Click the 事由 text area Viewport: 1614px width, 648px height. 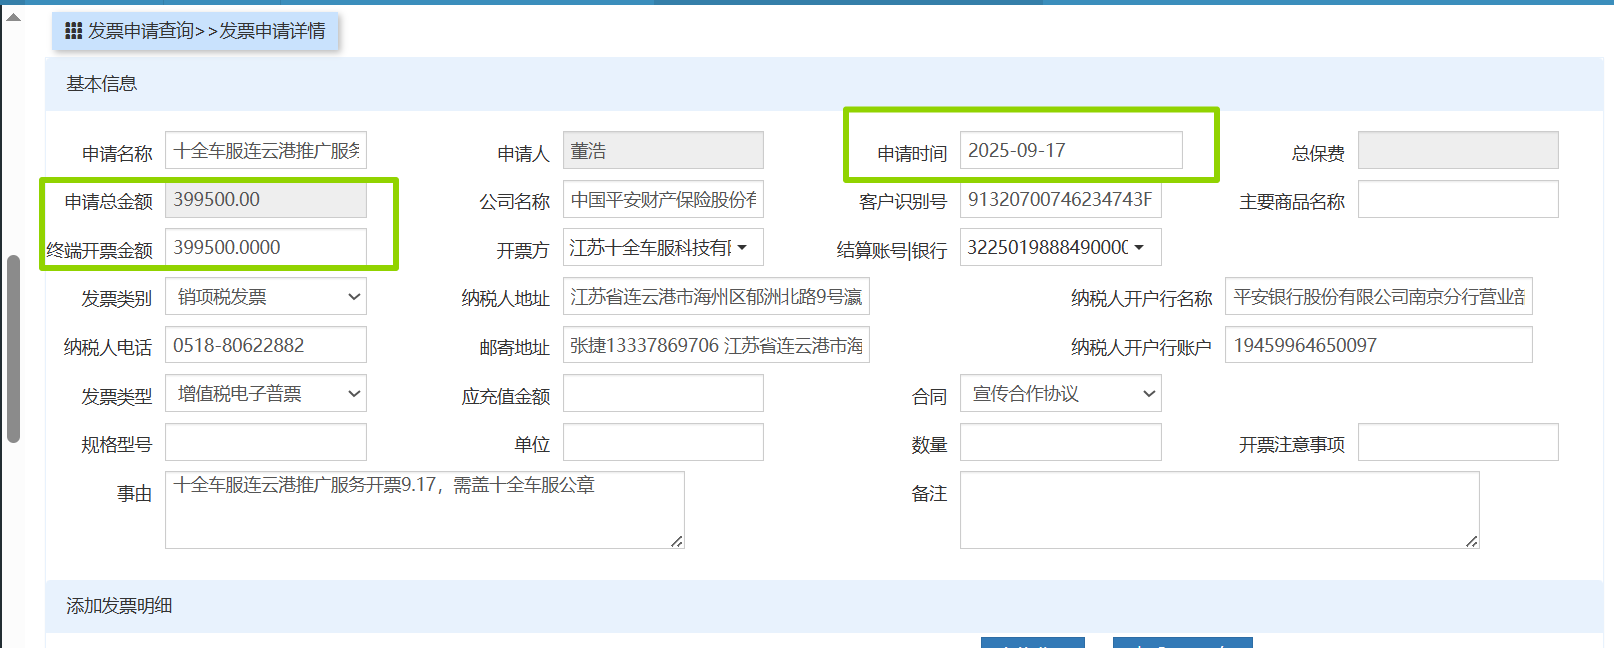click(425, 510)
